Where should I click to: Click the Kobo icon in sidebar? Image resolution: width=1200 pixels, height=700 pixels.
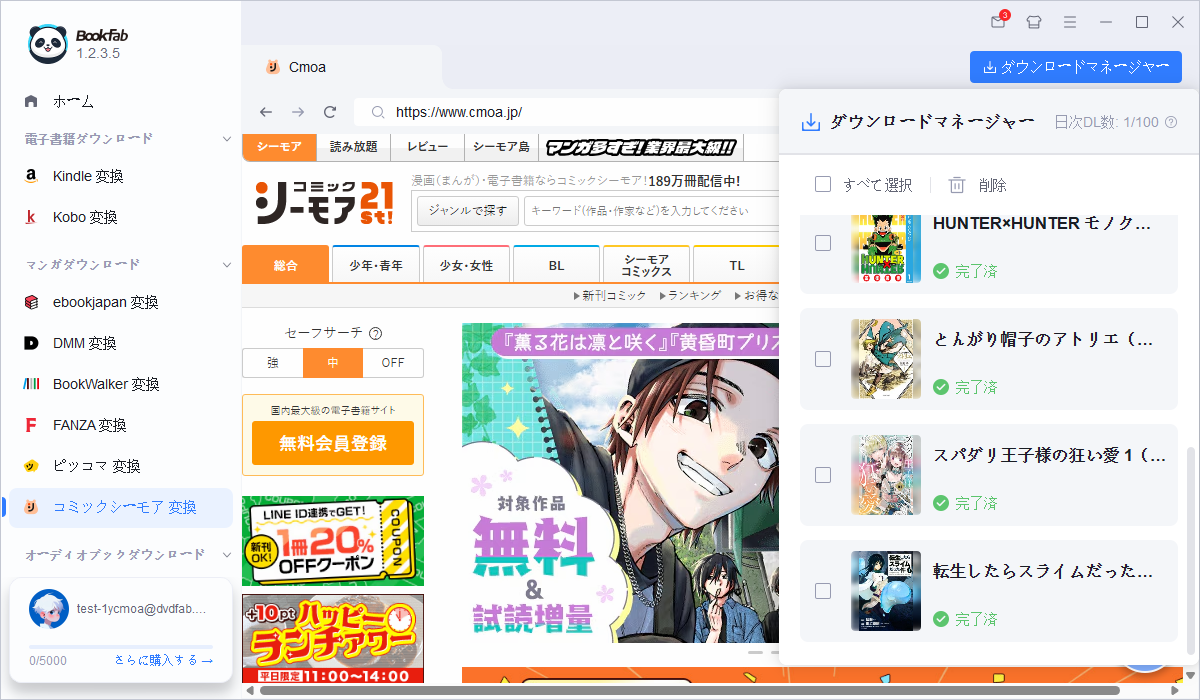tap(31, 217)
